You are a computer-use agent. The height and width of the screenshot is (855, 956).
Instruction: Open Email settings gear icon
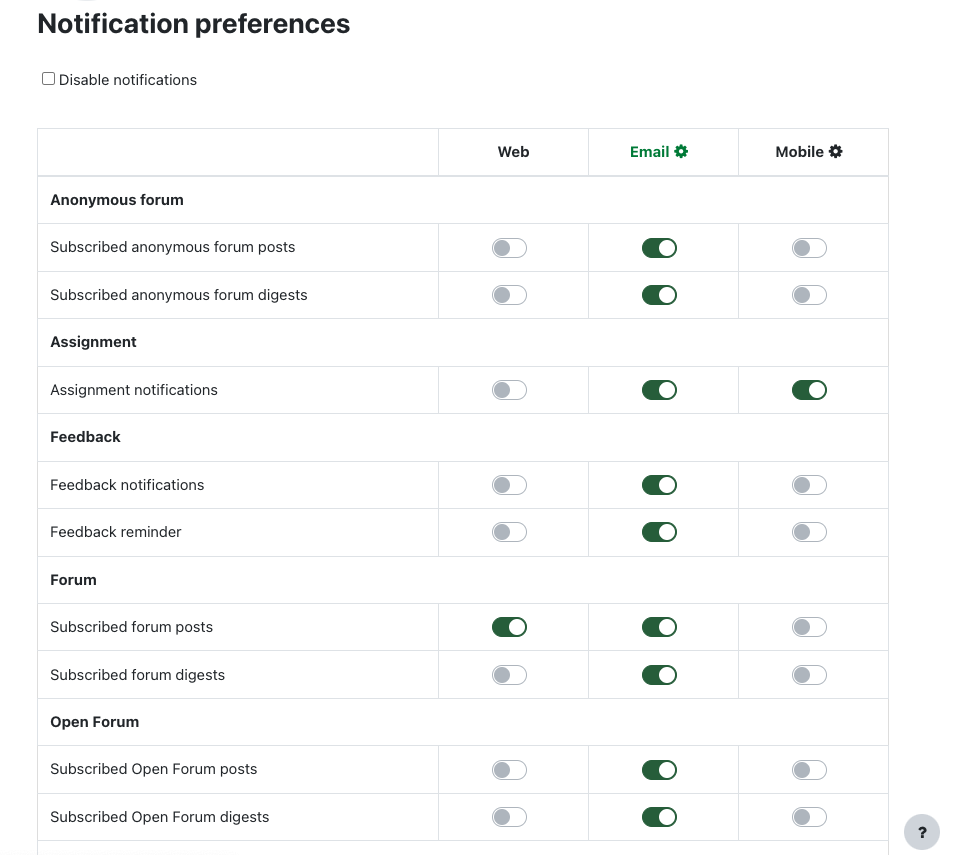[x=681, y=152]
